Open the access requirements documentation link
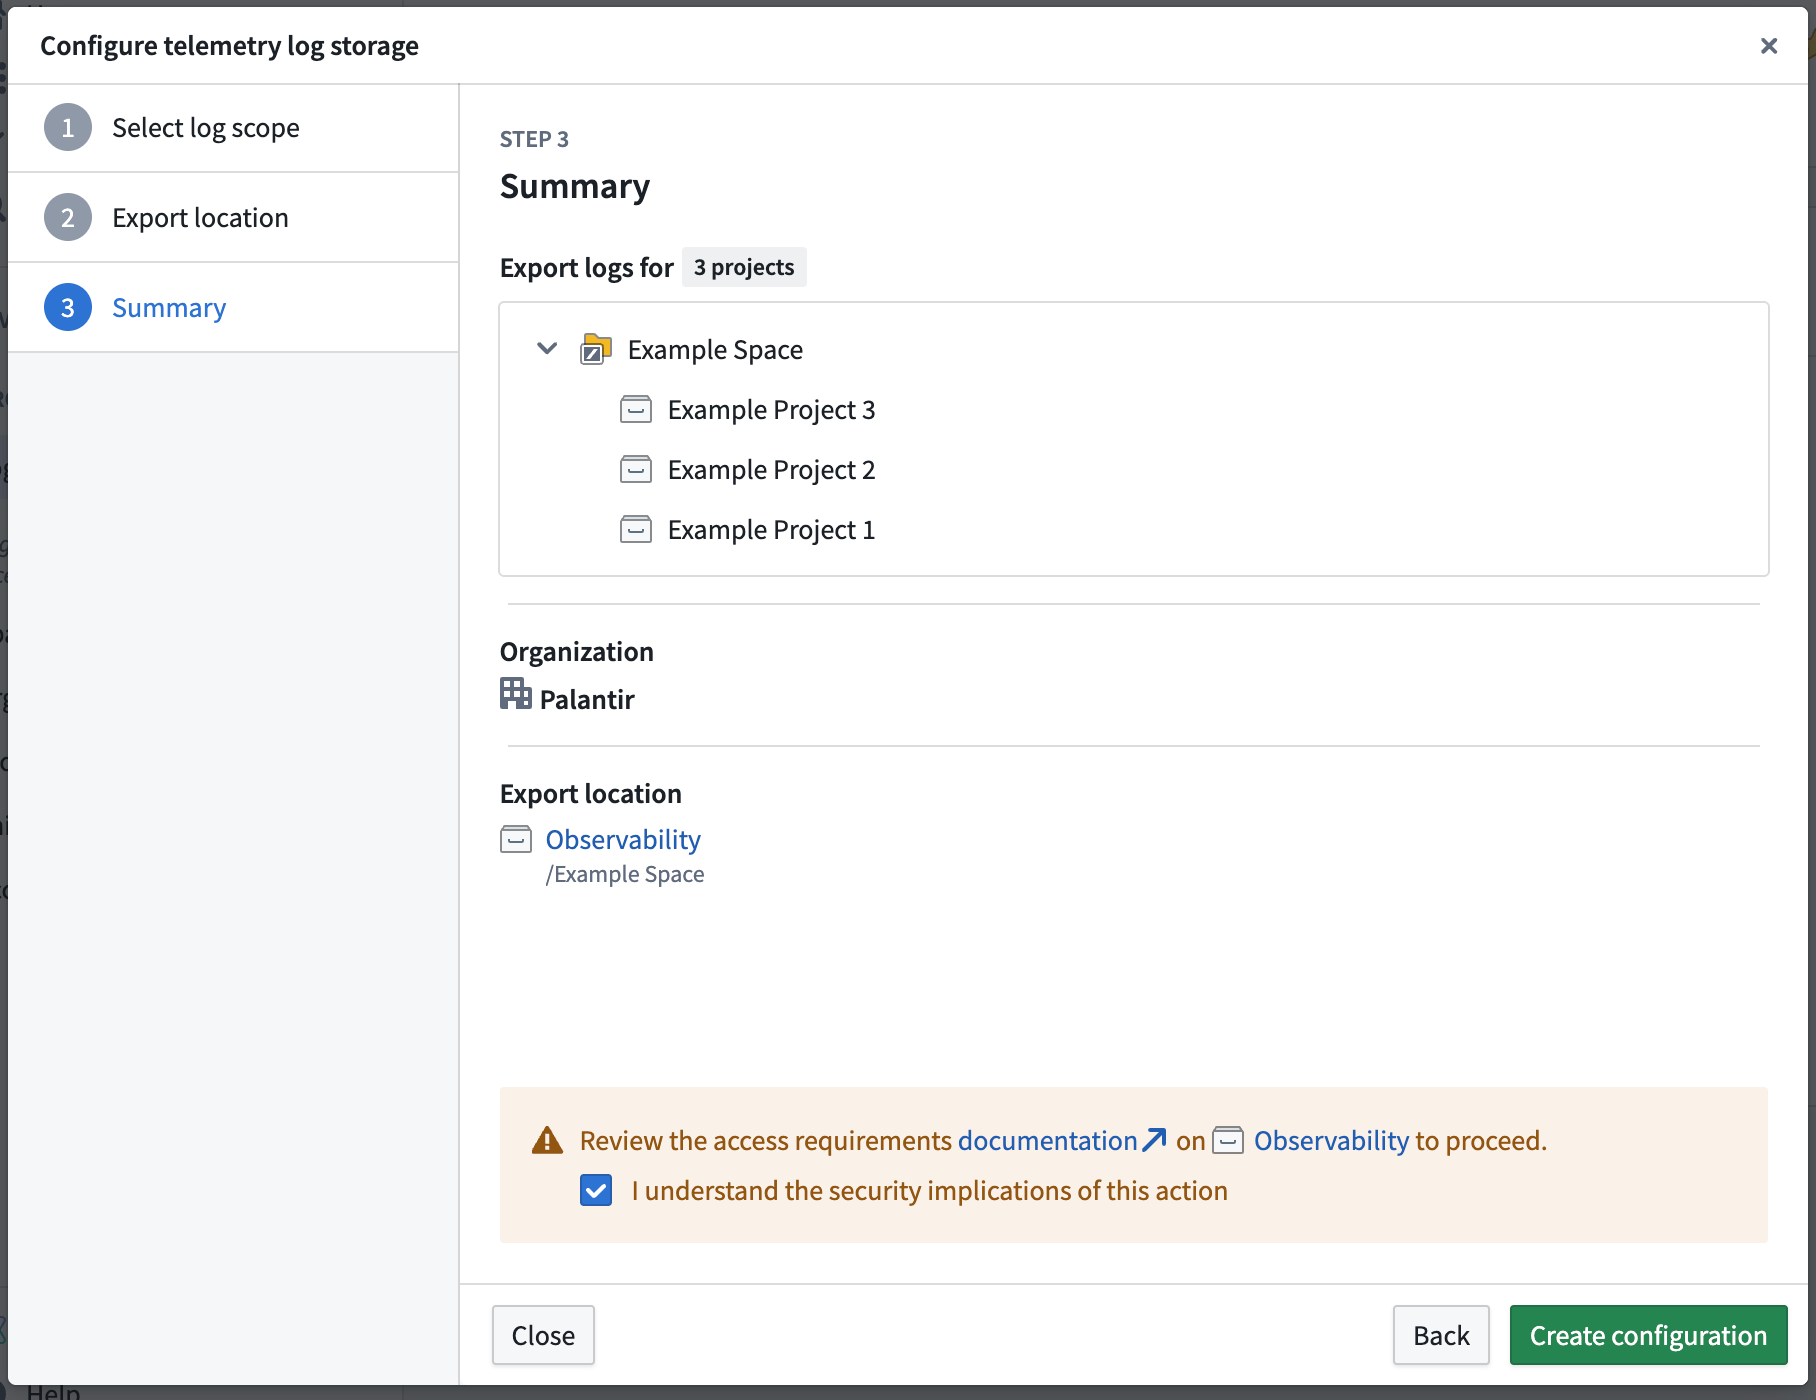1816x1400 pixels. [1047, 1141]
